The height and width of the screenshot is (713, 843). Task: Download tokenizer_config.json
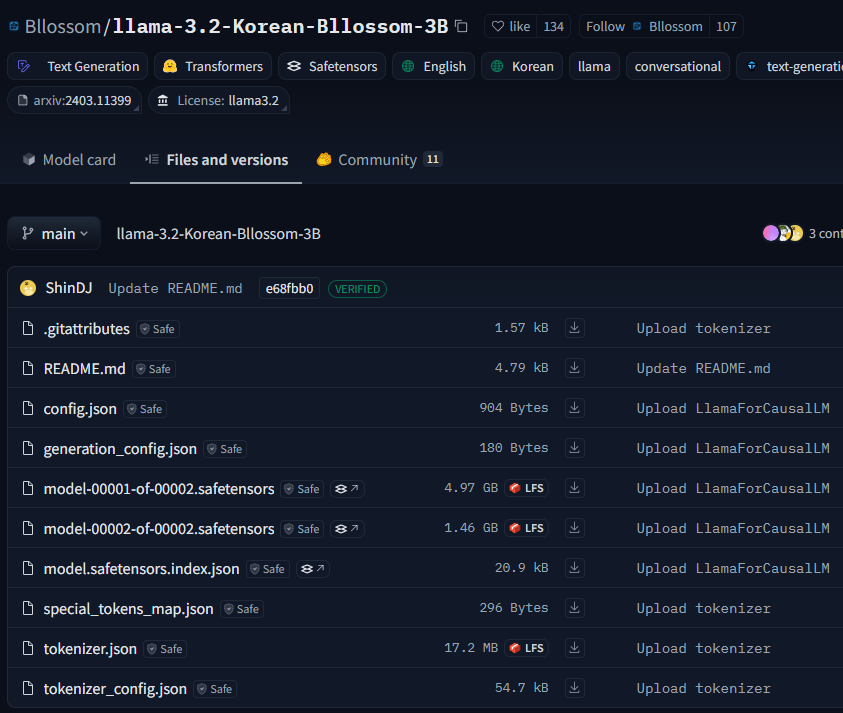coord(575,688)
